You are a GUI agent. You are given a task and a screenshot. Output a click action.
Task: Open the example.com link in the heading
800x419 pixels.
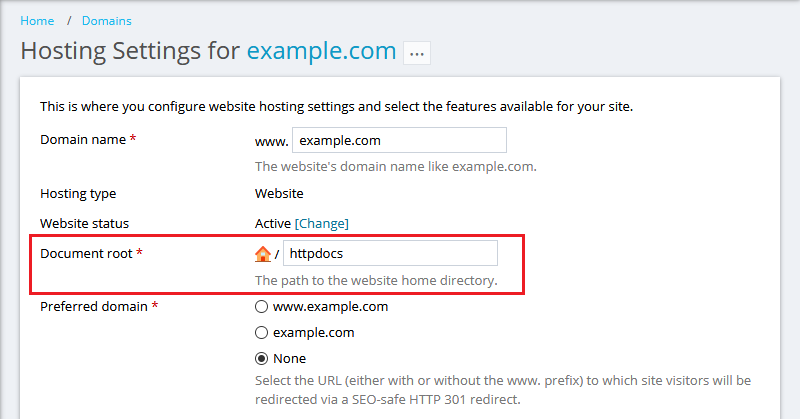click(321, 51)
